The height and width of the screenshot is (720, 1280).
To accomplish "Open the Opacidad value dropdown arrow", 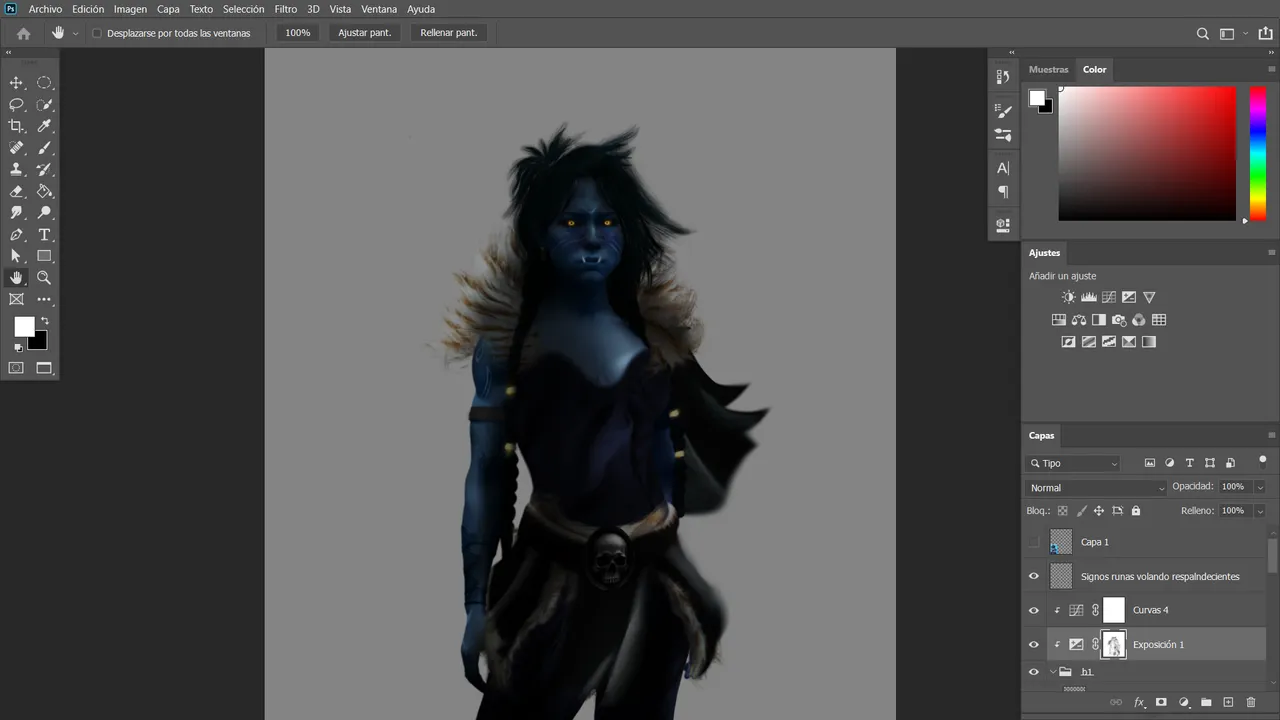I will (1260, 487).
